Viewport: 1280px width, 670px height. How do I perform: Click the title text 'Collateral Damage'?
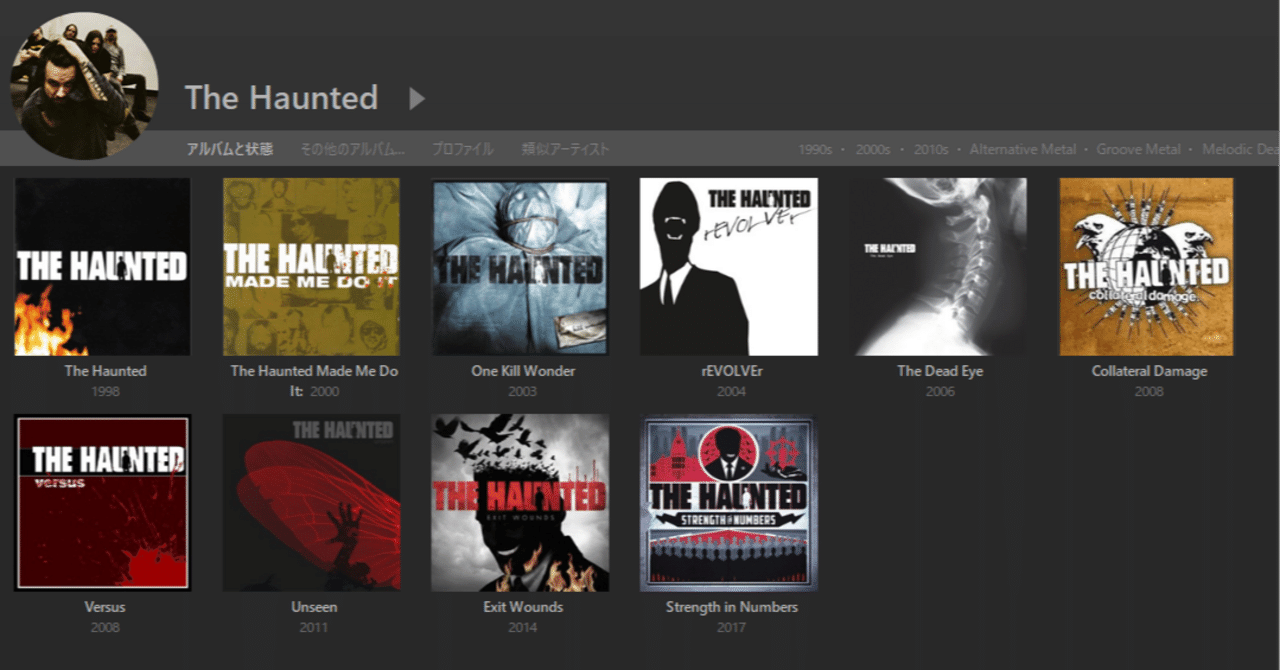(x=1149, y=371)
